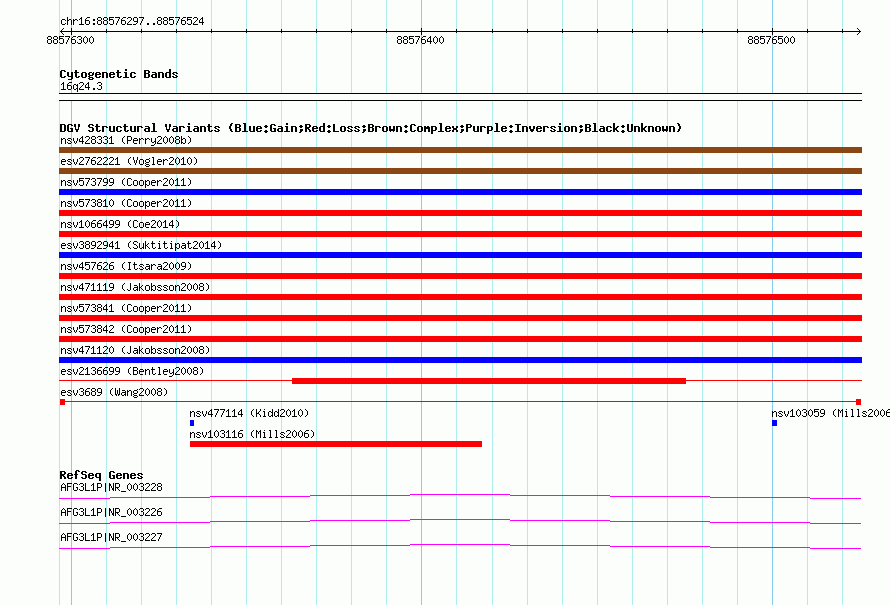The width and height of the screenshot is (890, 605).
Task: Click red bar beneath nsv1066499
Action: point(460,234)
